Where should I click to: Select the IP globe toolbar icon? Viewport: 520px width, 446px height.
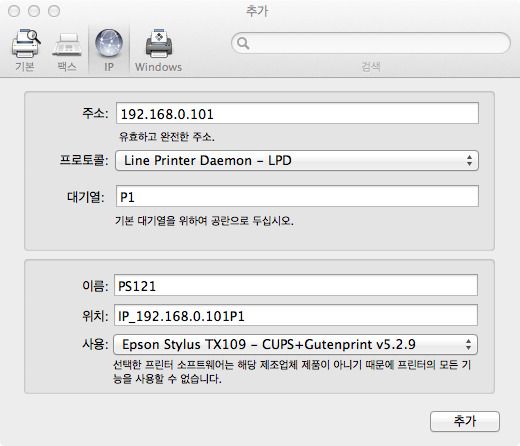click(x=109, y=43)
